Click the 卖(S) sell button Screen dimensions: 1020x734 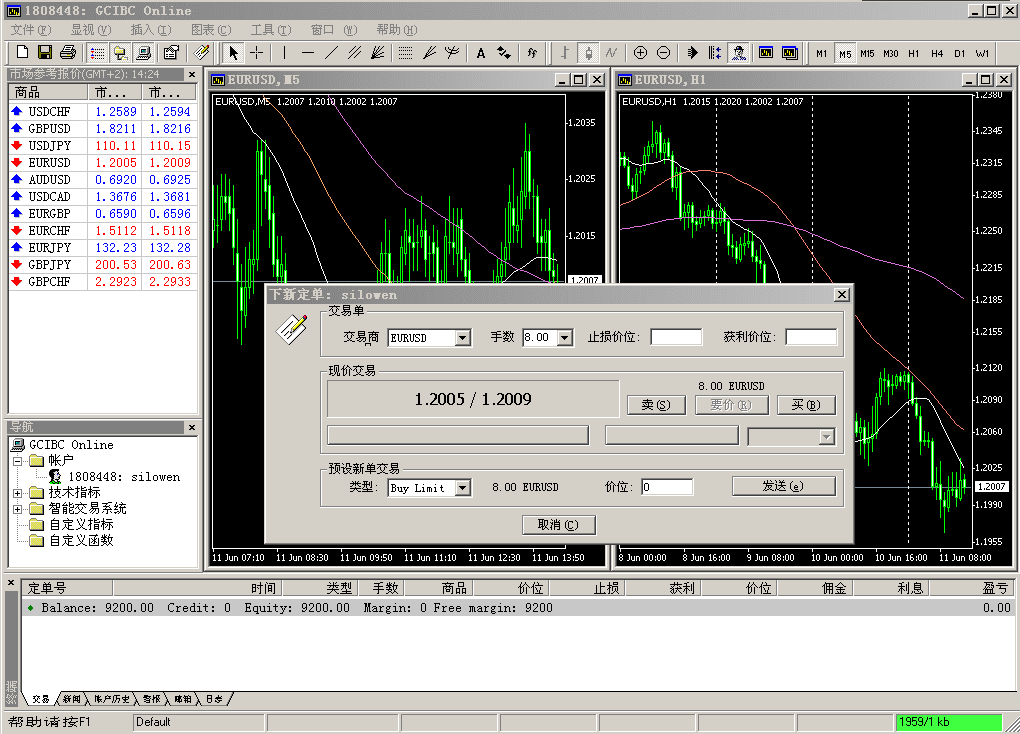click(655, 405)
